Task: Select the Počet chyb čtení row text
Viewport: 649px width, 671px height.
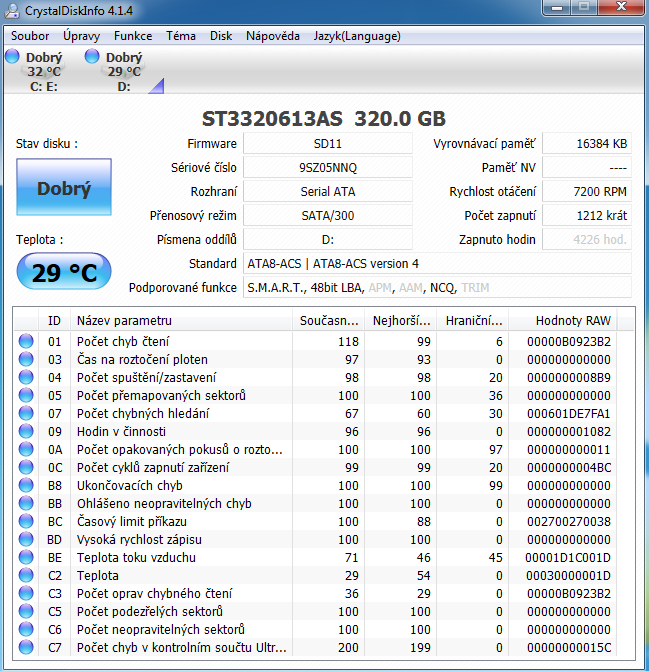Action: point(123,341)
